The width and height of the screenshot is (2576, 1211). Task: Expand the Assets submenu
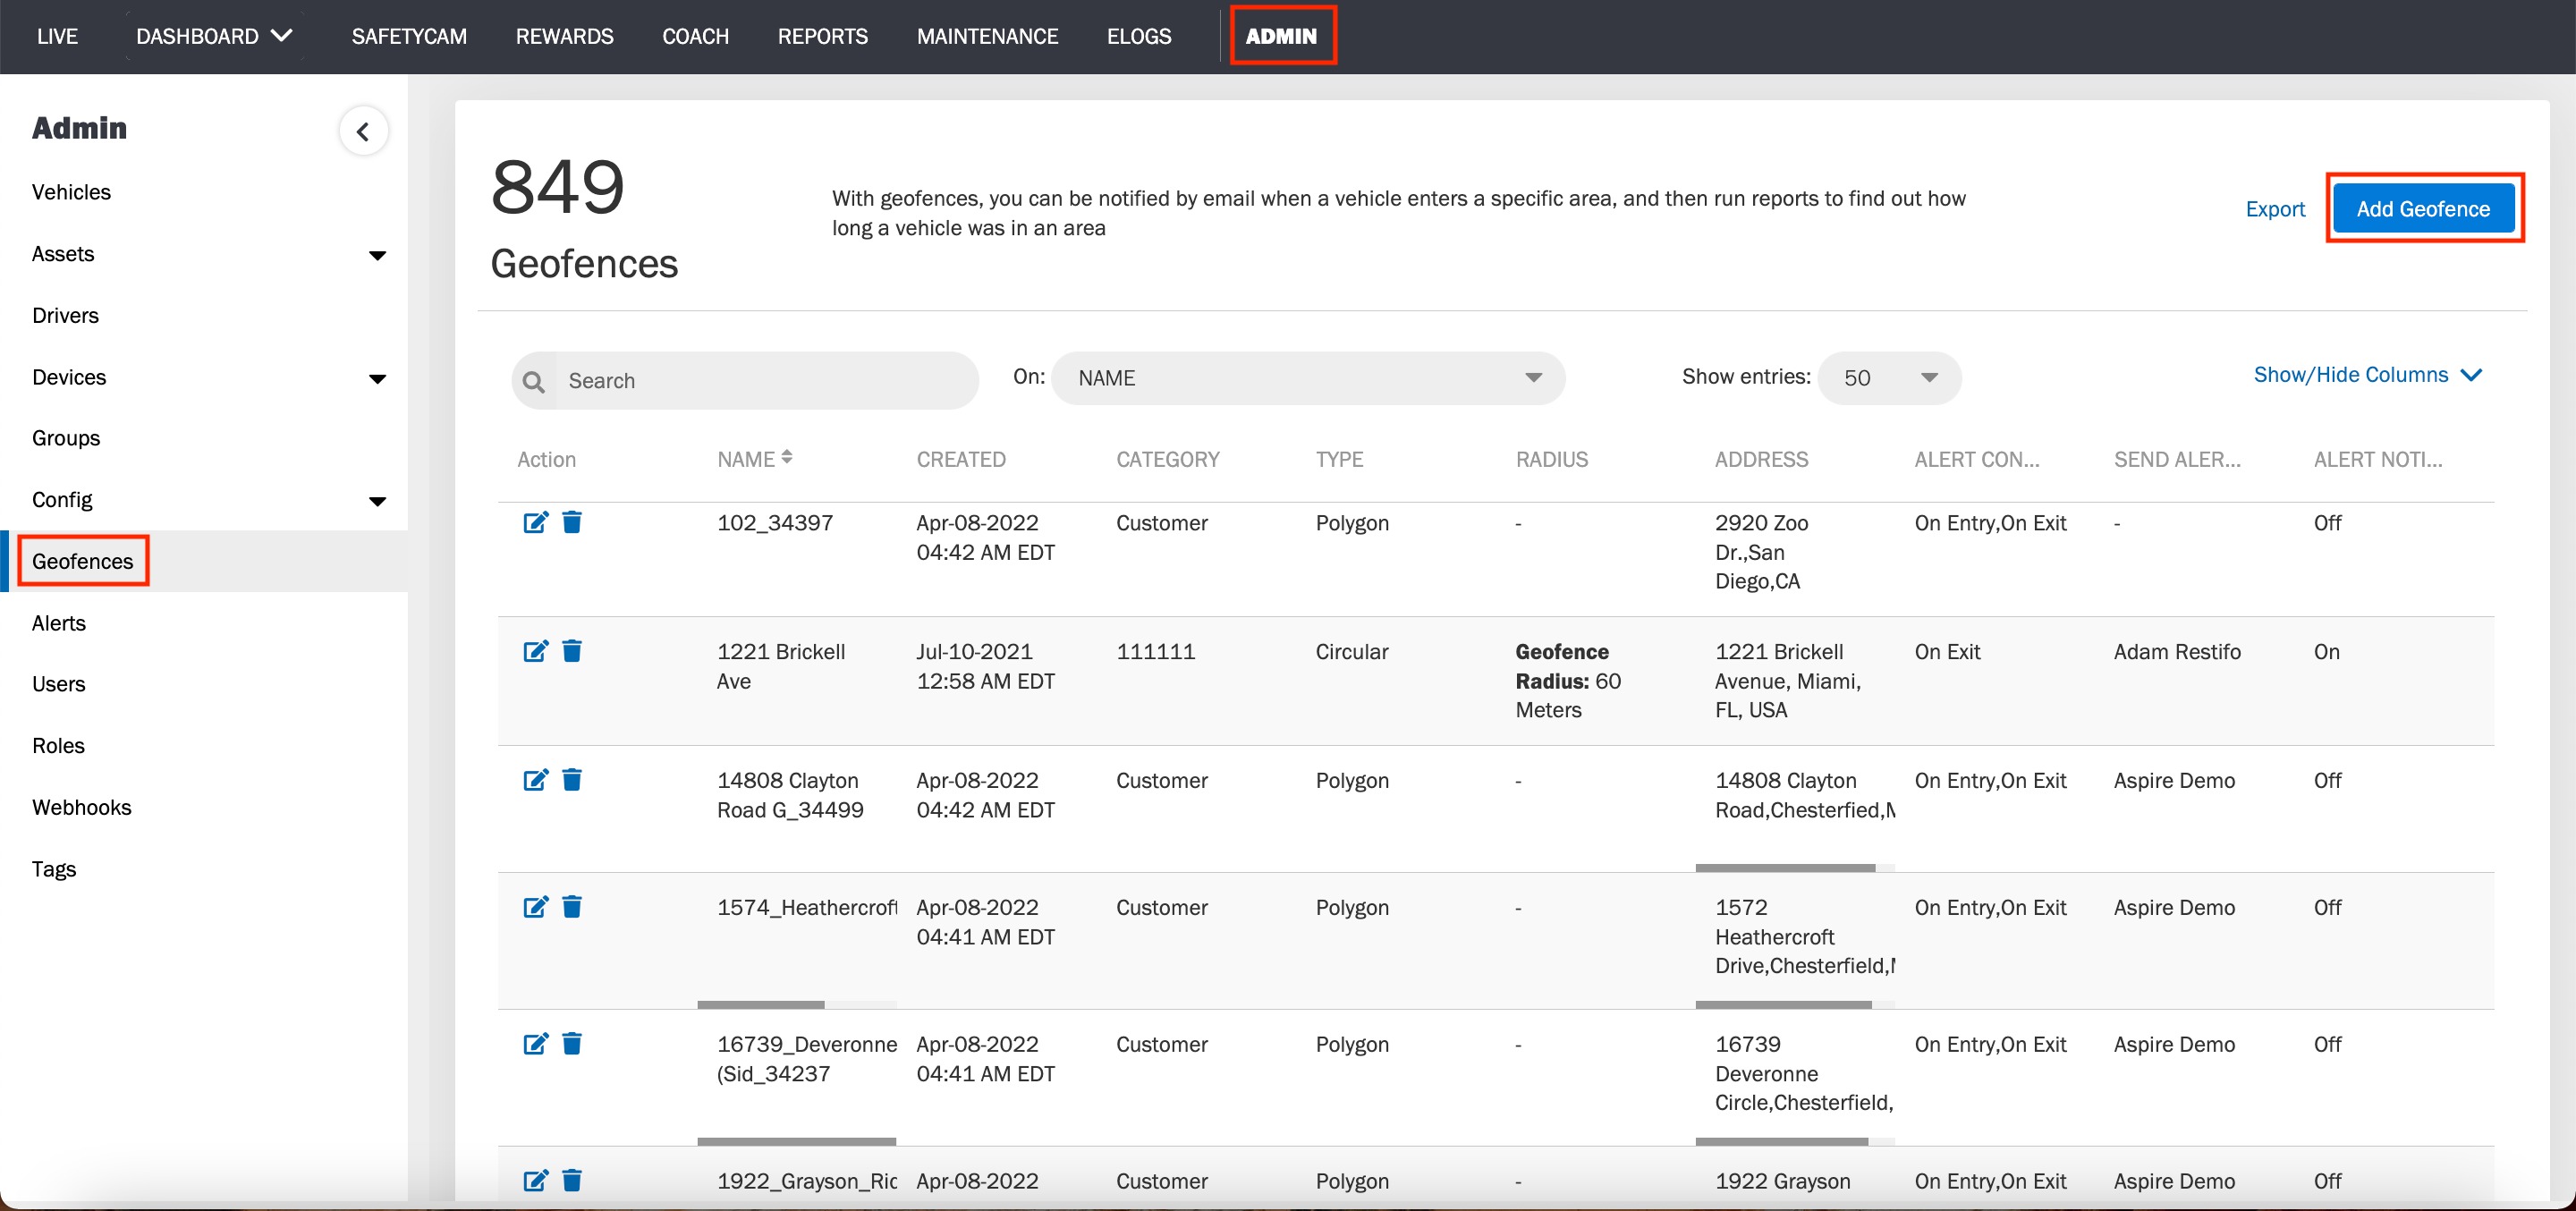[377, 255]
